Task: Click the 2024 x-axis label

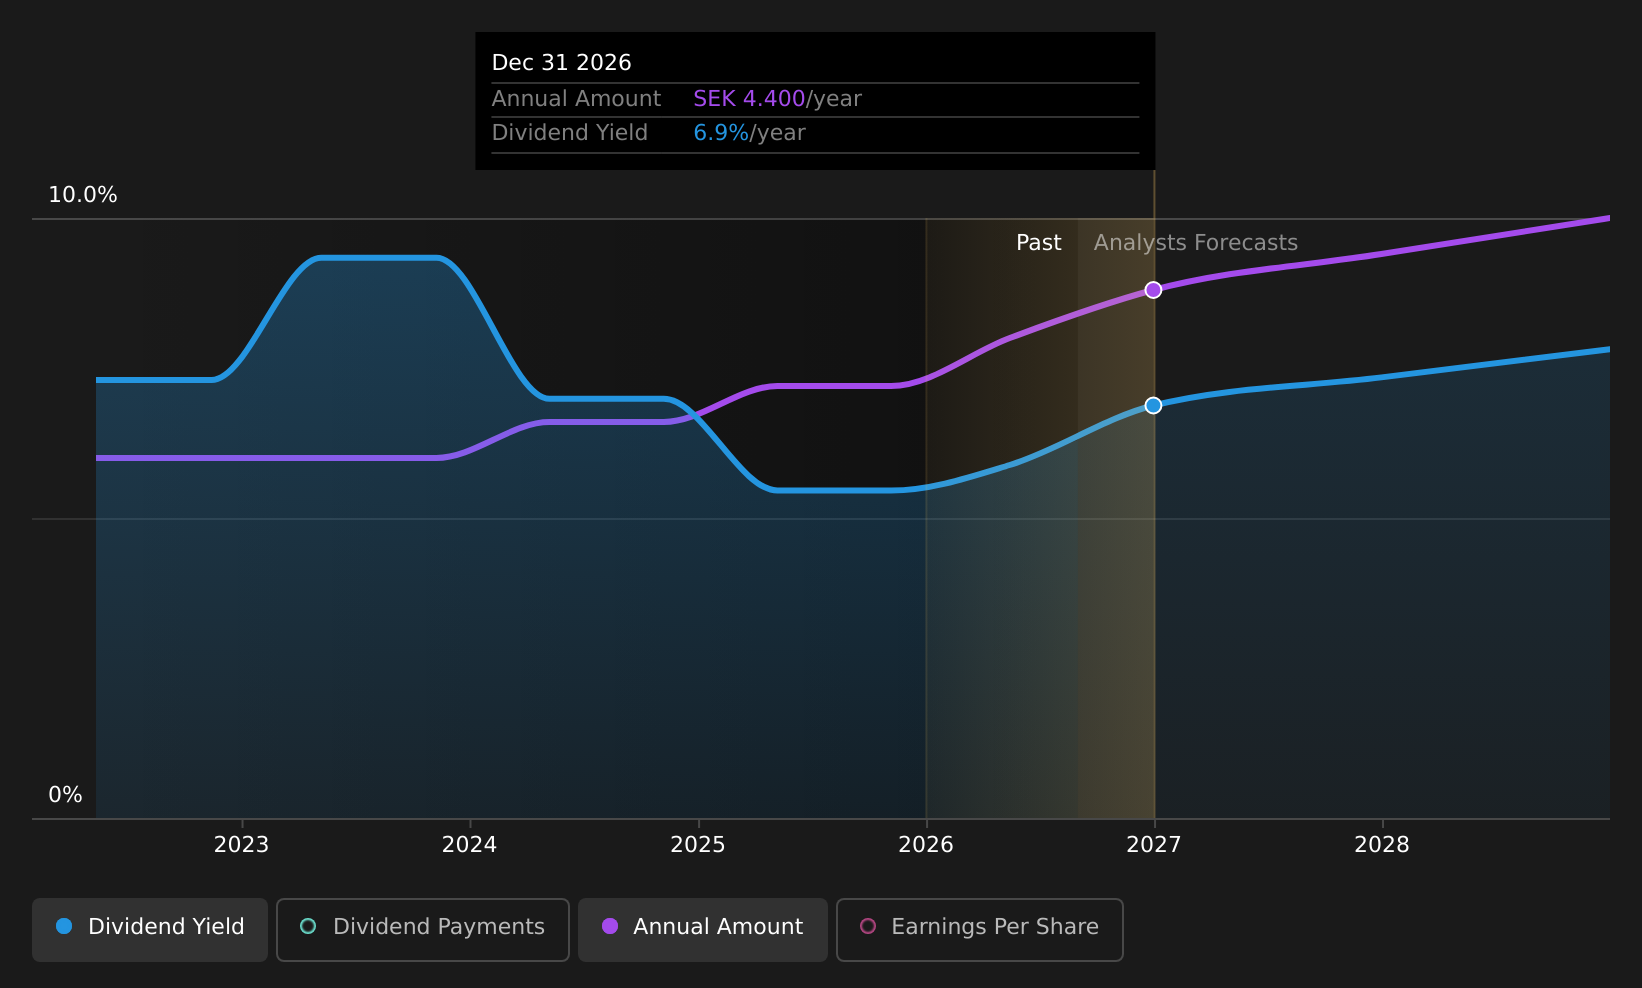Action: click(470, 845)
